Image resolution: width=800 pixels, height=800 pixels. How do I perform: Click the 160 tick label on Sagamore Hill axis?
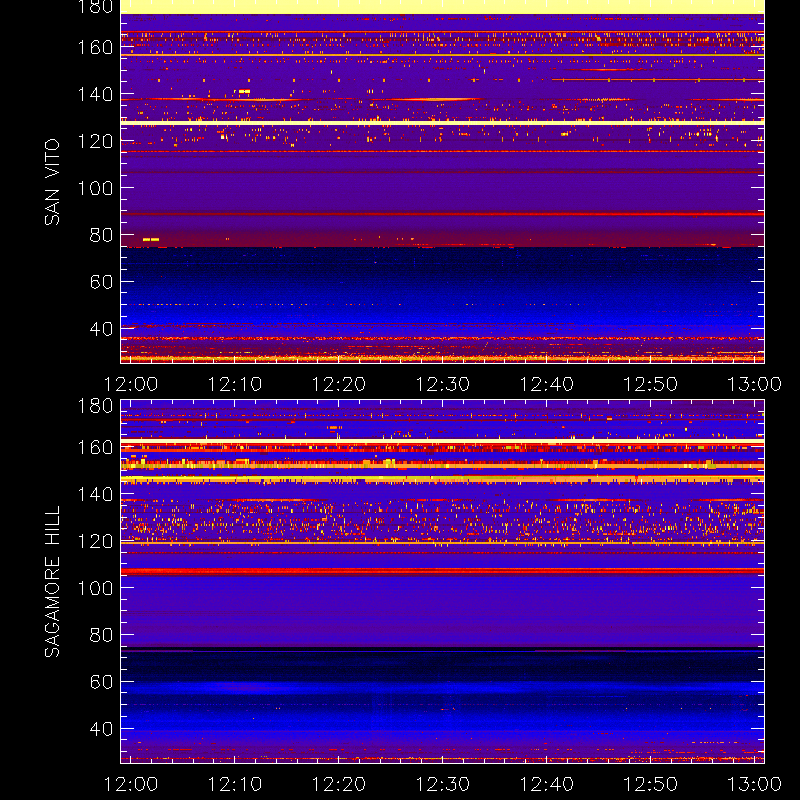[95, 447]
